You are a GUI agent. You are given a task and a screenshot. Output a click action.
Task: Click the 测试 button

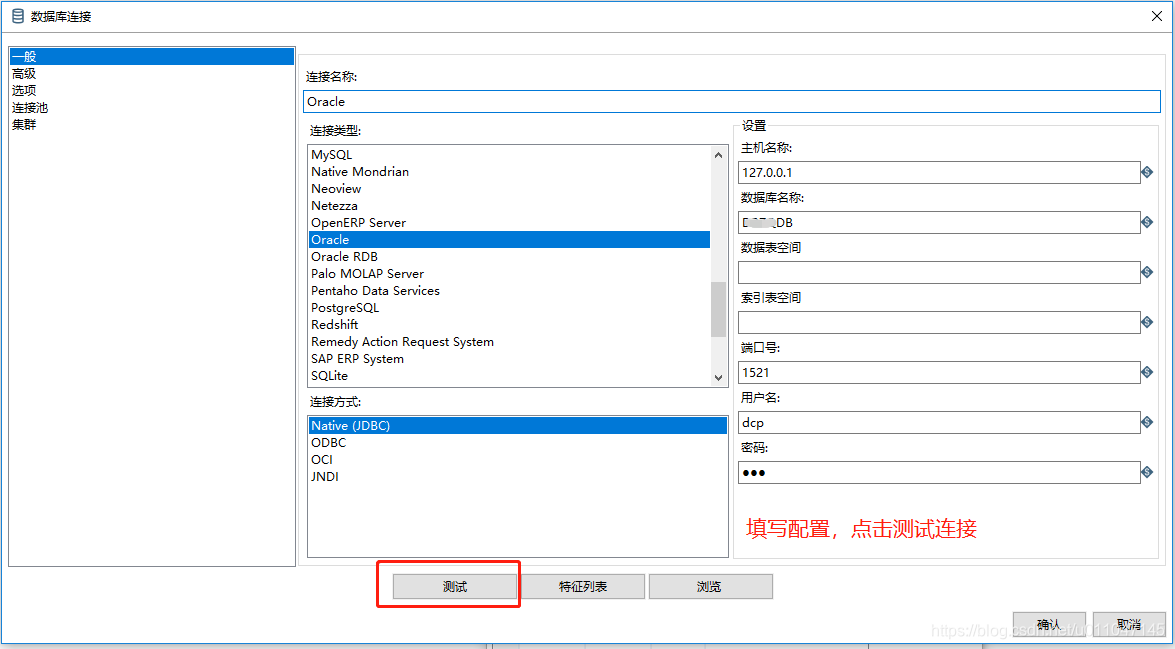tap(455, 586)
